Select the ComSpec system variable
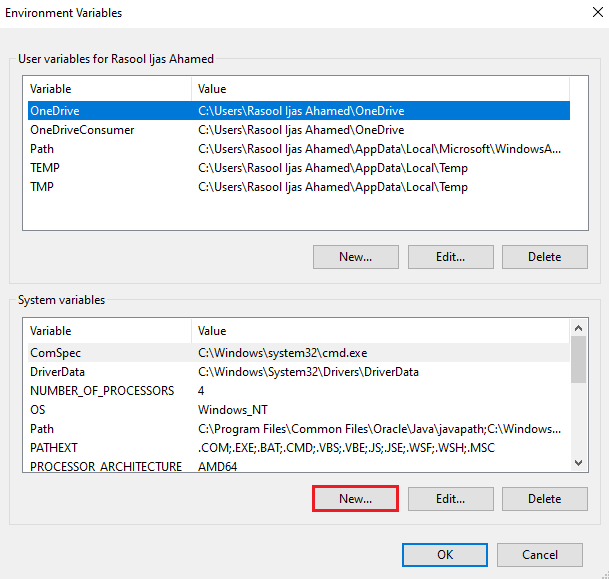This screenshot has width=609, height=579. coord(299,353)
